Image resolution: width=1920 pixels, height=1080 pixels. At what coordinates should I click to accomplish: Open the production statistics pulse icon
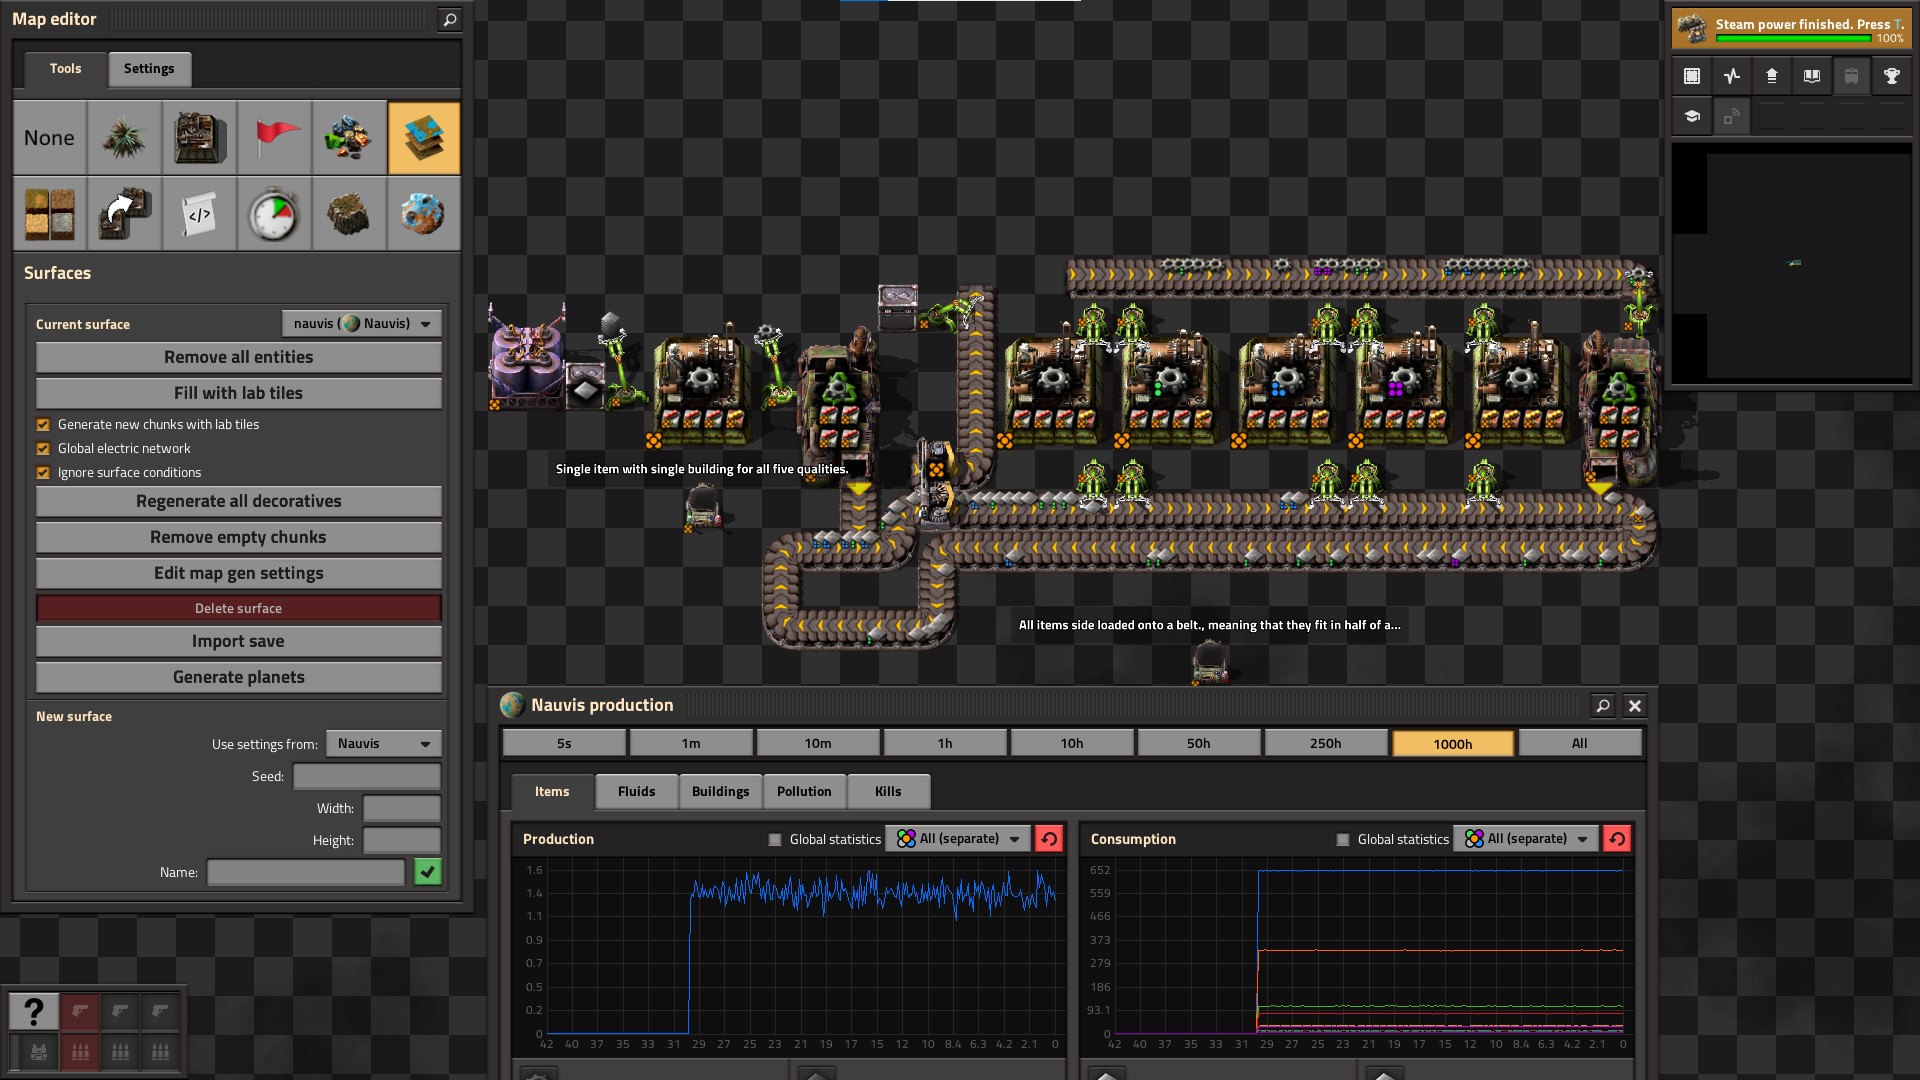1732,76
